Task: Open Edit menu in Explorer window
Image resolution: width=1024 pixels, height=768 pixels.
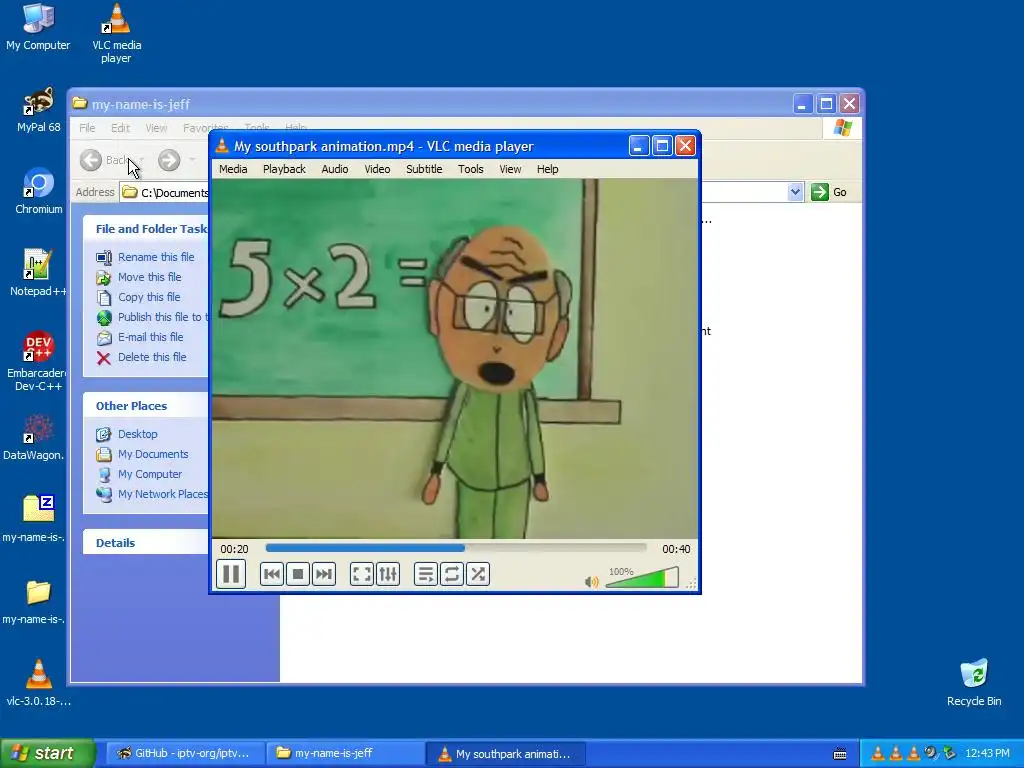Action: click(x=120, y=128)
